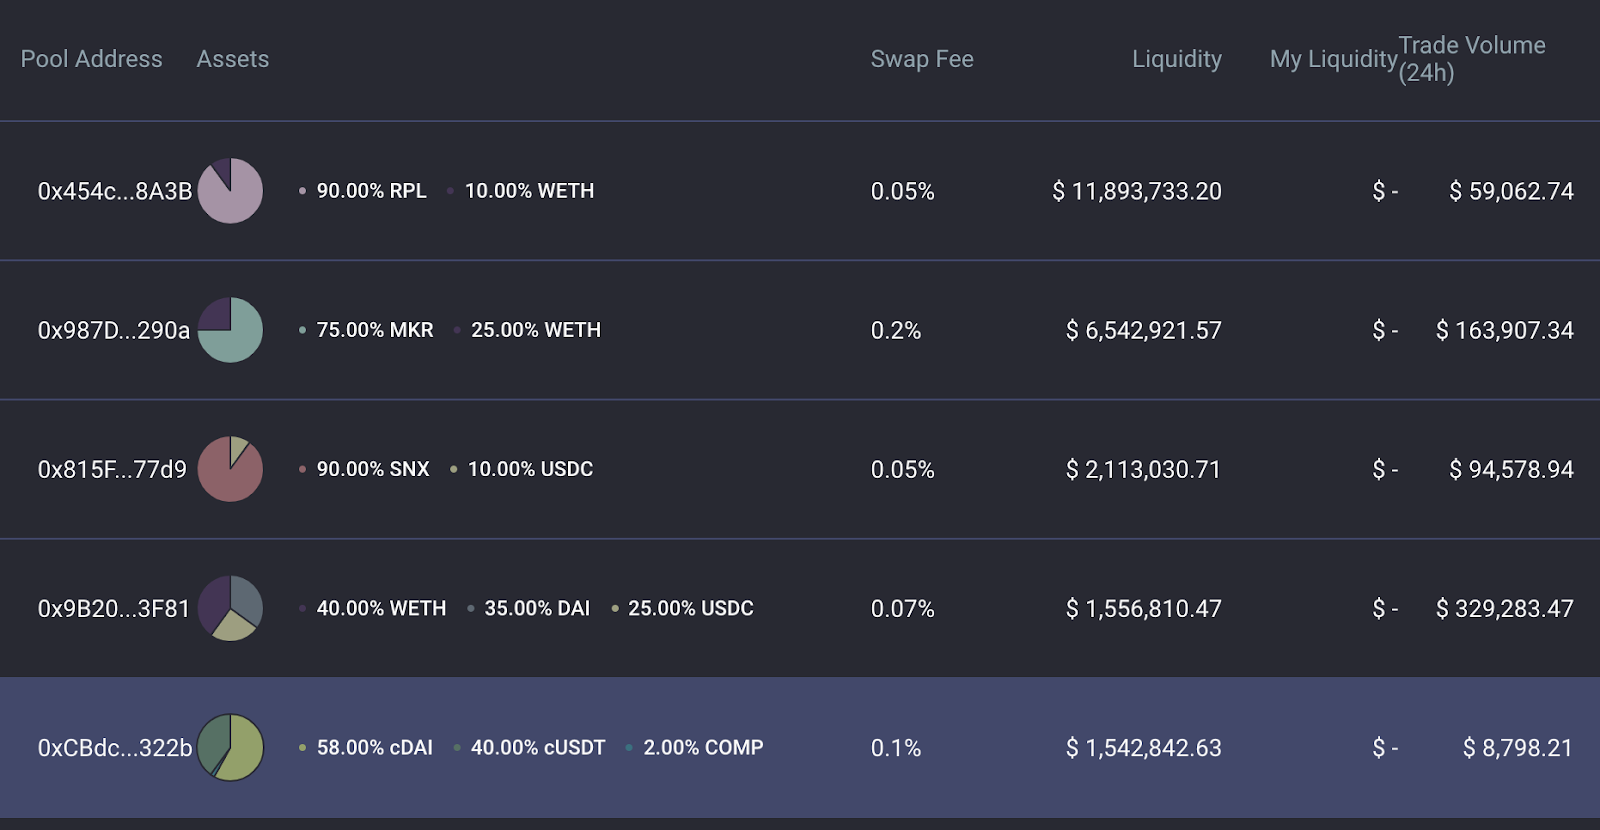Image resolution: width=1600 pixels, height=830 pixels.
Task: Click the 2.00% COMP asset label
Action: point(702,747)
